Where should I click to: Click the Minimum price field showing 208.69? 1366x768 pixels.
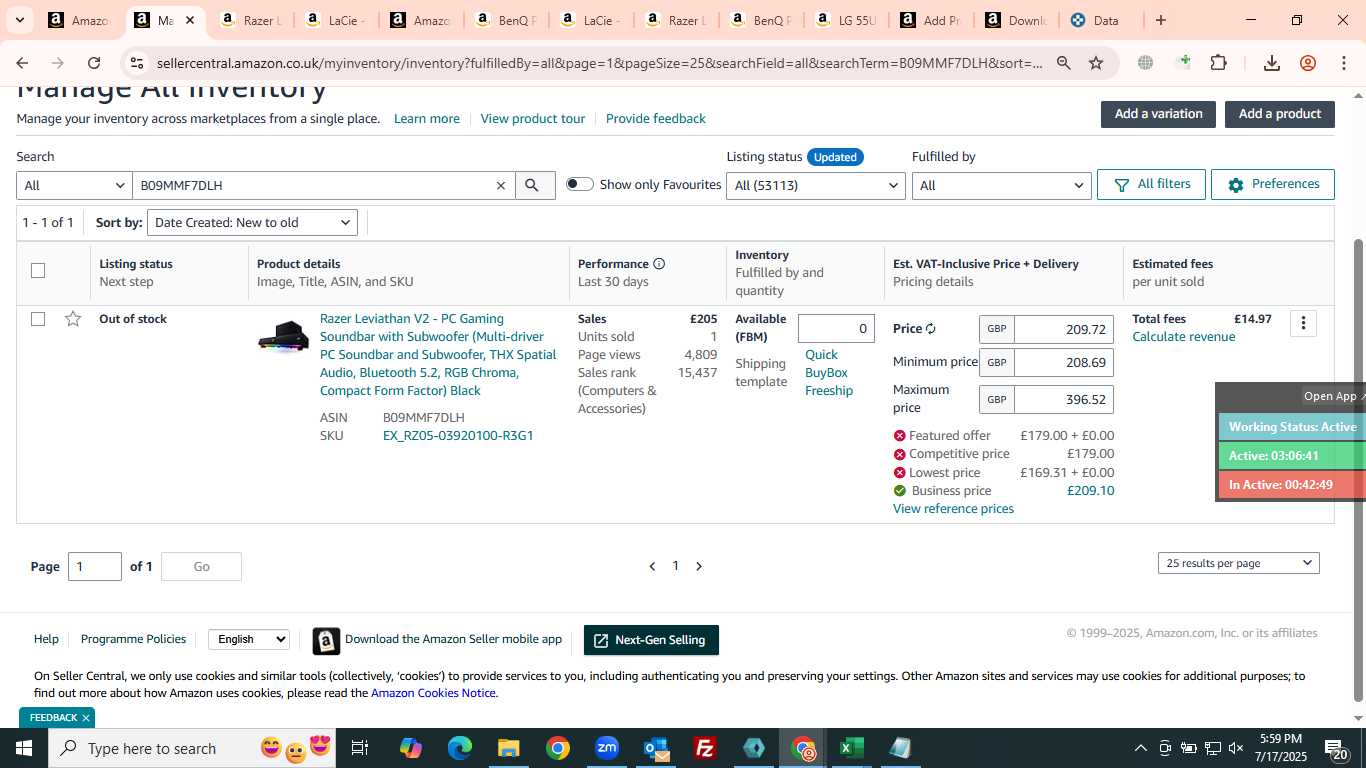pyautogui.click(x=1063, y=362)
